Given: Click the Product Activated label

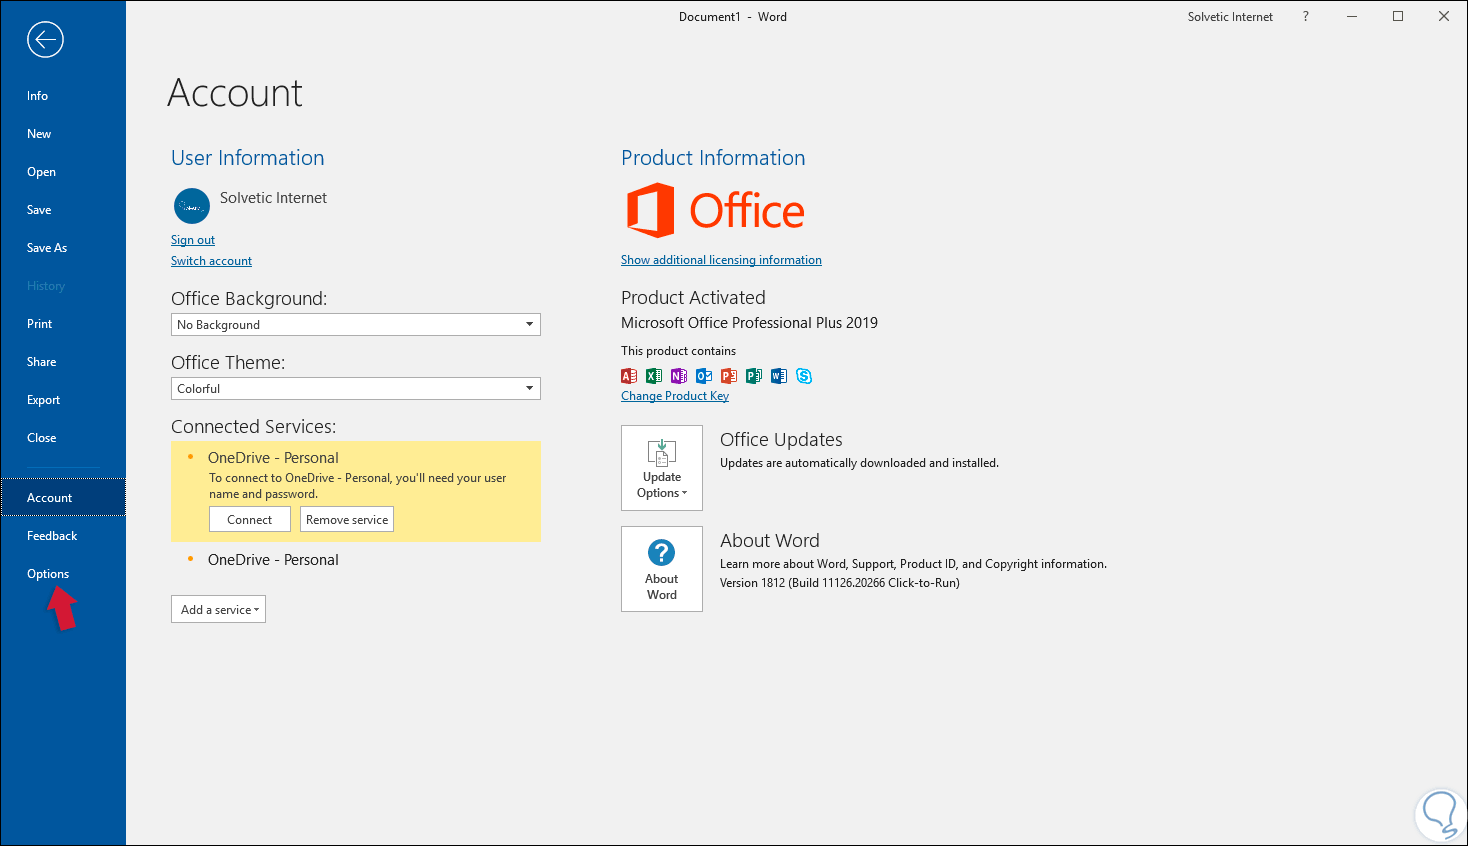Looking at the screenshot, I should pos(693,298).
